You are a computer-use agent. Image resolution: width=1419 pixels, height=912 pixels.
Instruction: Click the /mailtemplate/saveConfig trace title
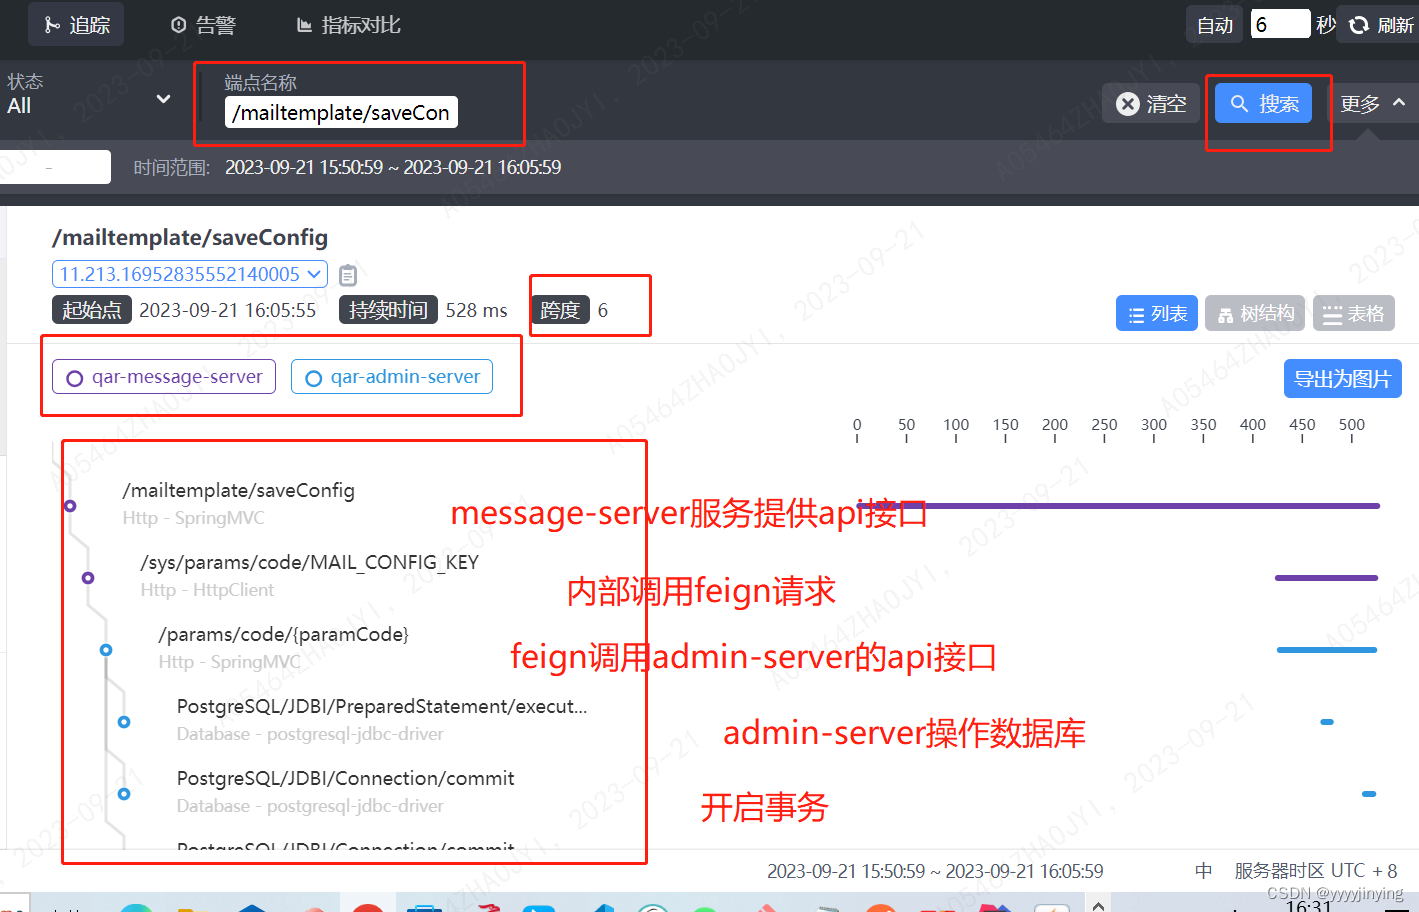[190, 237]
